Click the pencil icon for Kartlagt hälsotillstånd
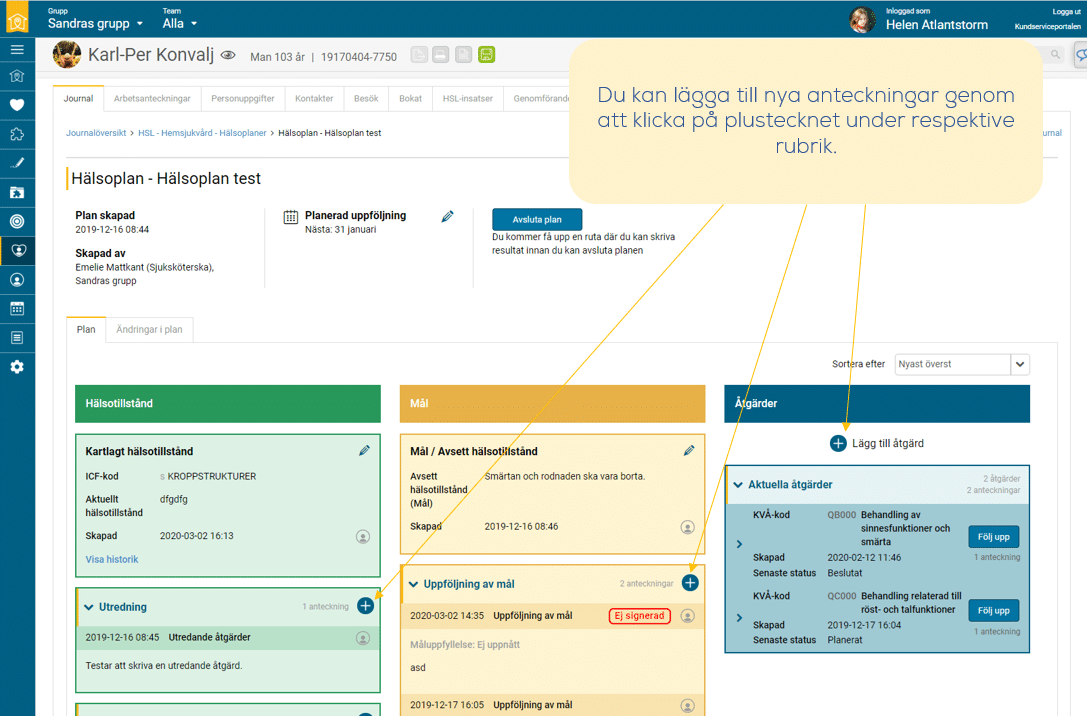This screenshot has height=716, width=1089. [365, 451]
